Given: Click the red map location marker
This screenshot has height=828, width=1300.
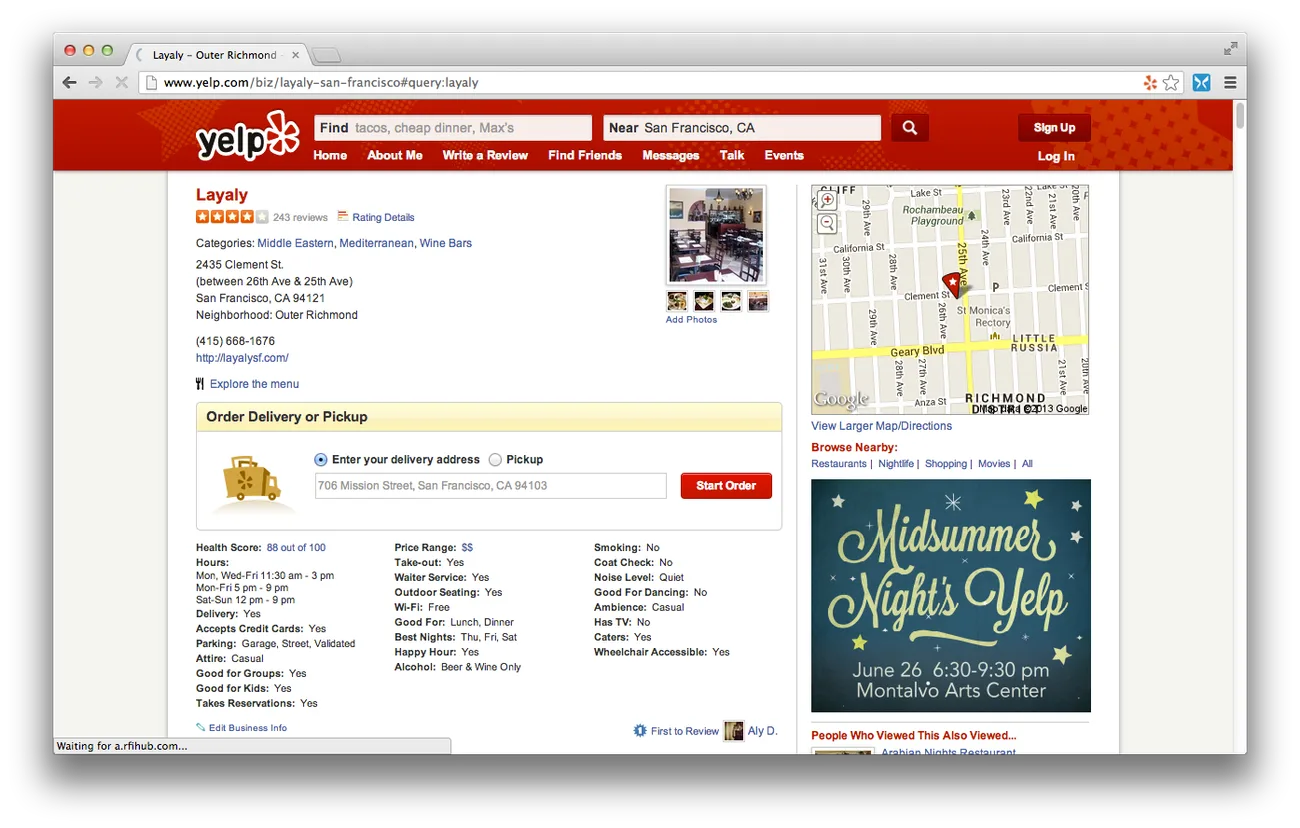Looking at the screenshot, I should [953, 285].
